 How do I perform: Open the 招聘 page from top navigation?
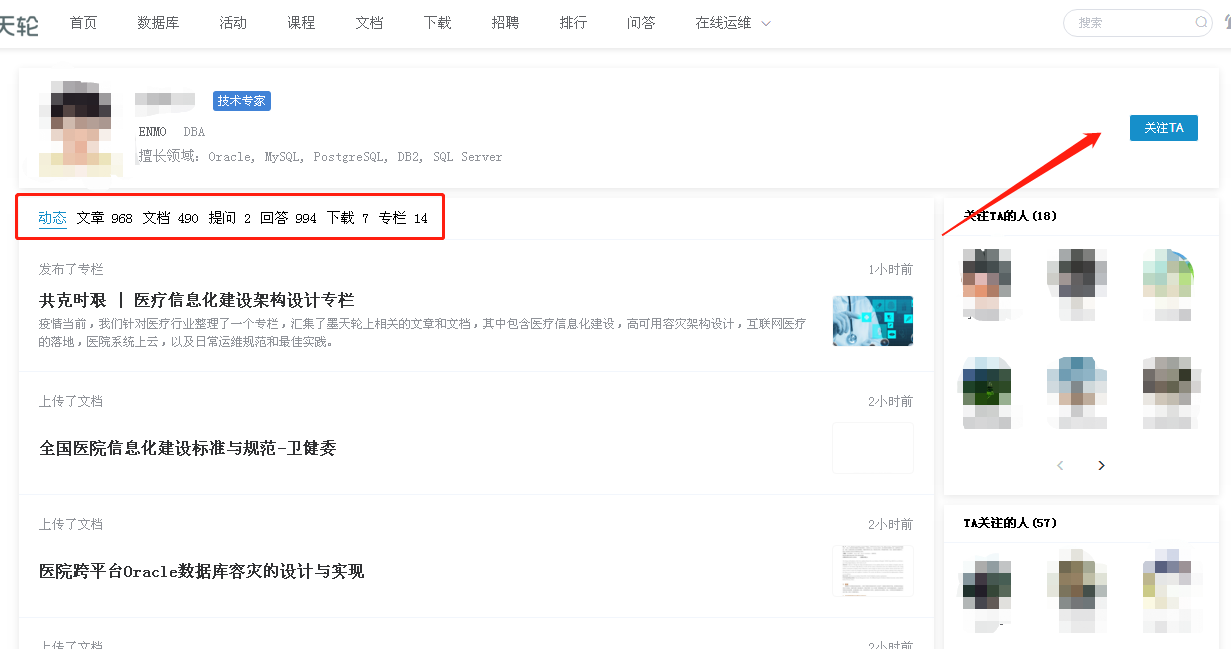click(505, 22)
